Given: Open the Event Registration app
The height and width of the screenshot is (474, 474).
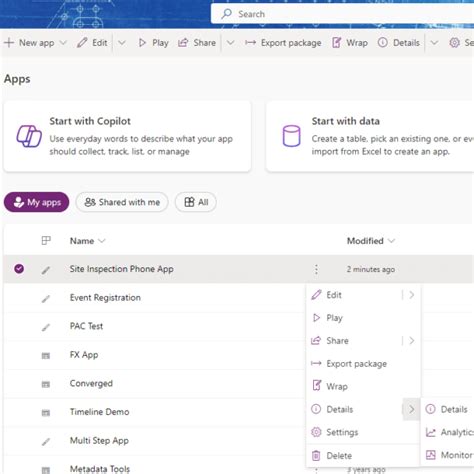Looking at the screenshot, I should click(105, 298).
